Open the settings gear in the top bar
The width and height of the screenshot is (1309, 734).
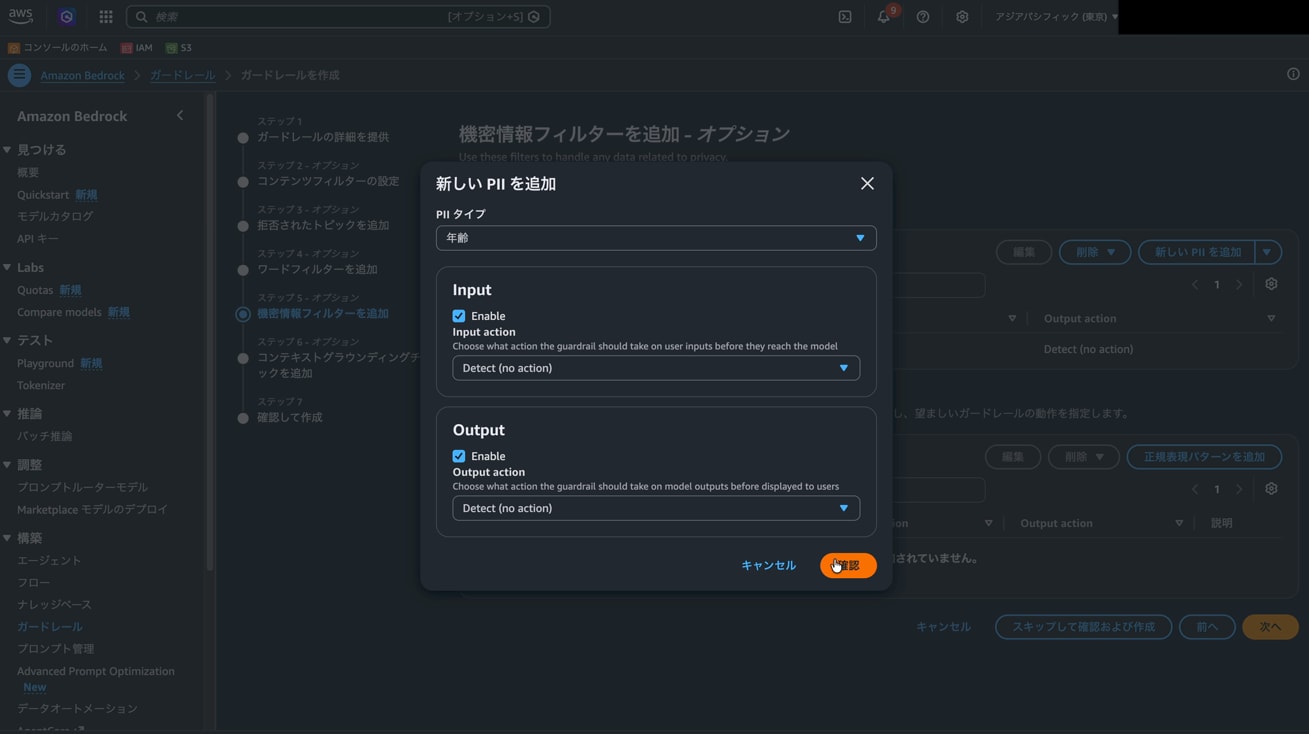pos(962,17)
